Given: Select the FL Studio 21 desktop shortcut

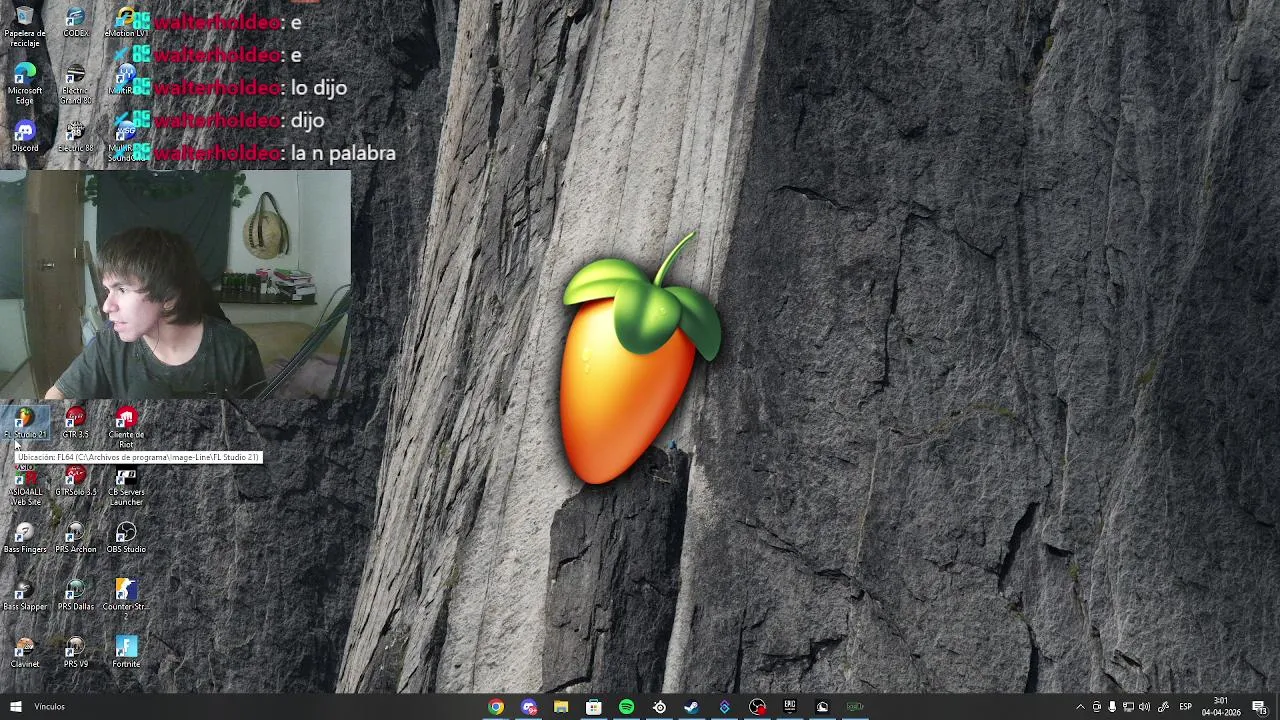Looking at the screenshot, I should 25,423.
